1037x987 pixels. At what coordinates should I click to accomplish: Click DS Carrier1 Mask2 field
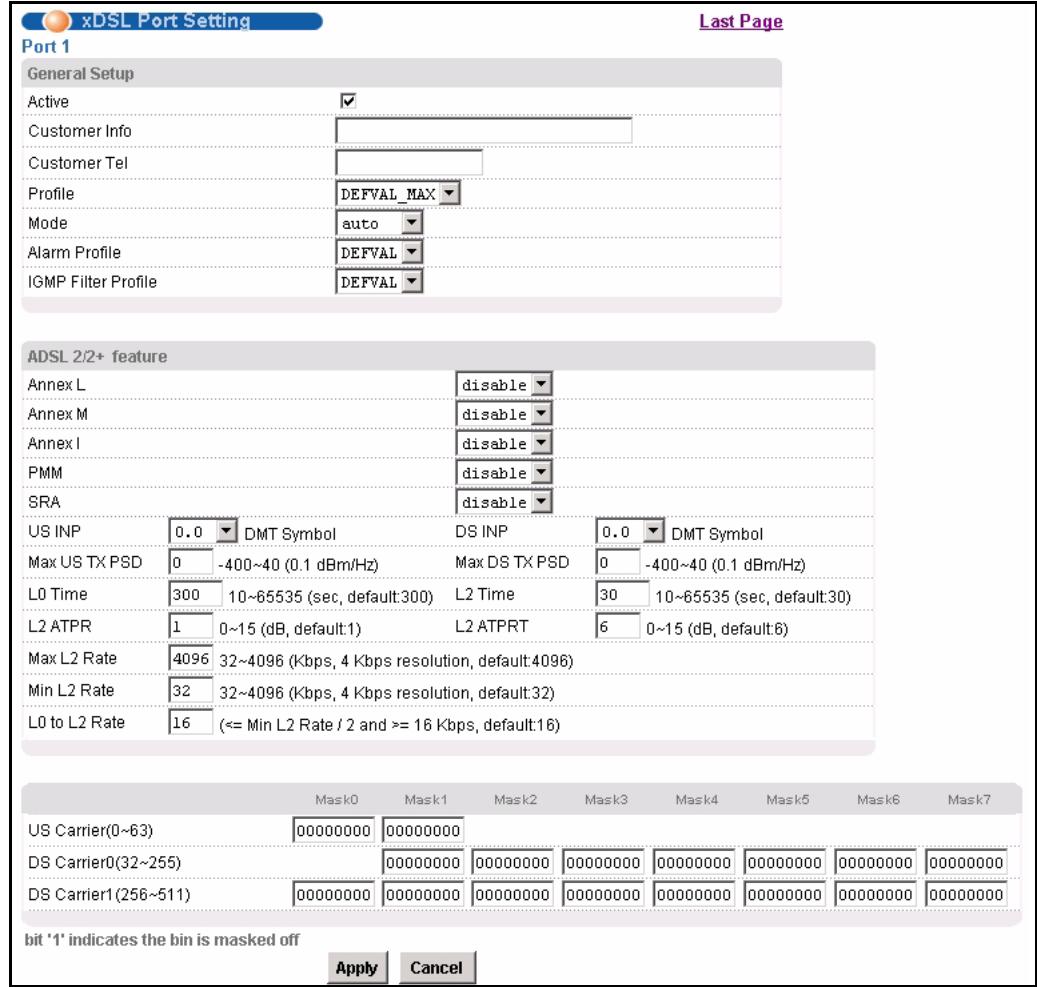[513, 894]
